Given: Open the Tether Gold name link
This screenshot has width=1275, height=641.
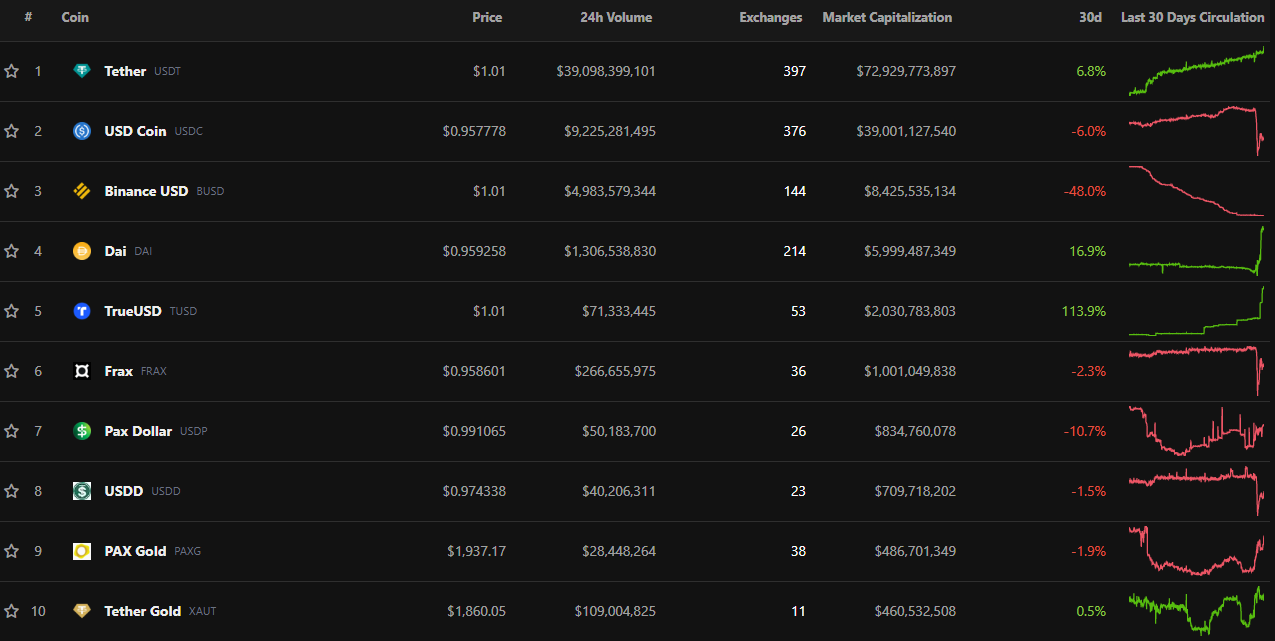Looking at the screenshot, I should tap(142, 611).
